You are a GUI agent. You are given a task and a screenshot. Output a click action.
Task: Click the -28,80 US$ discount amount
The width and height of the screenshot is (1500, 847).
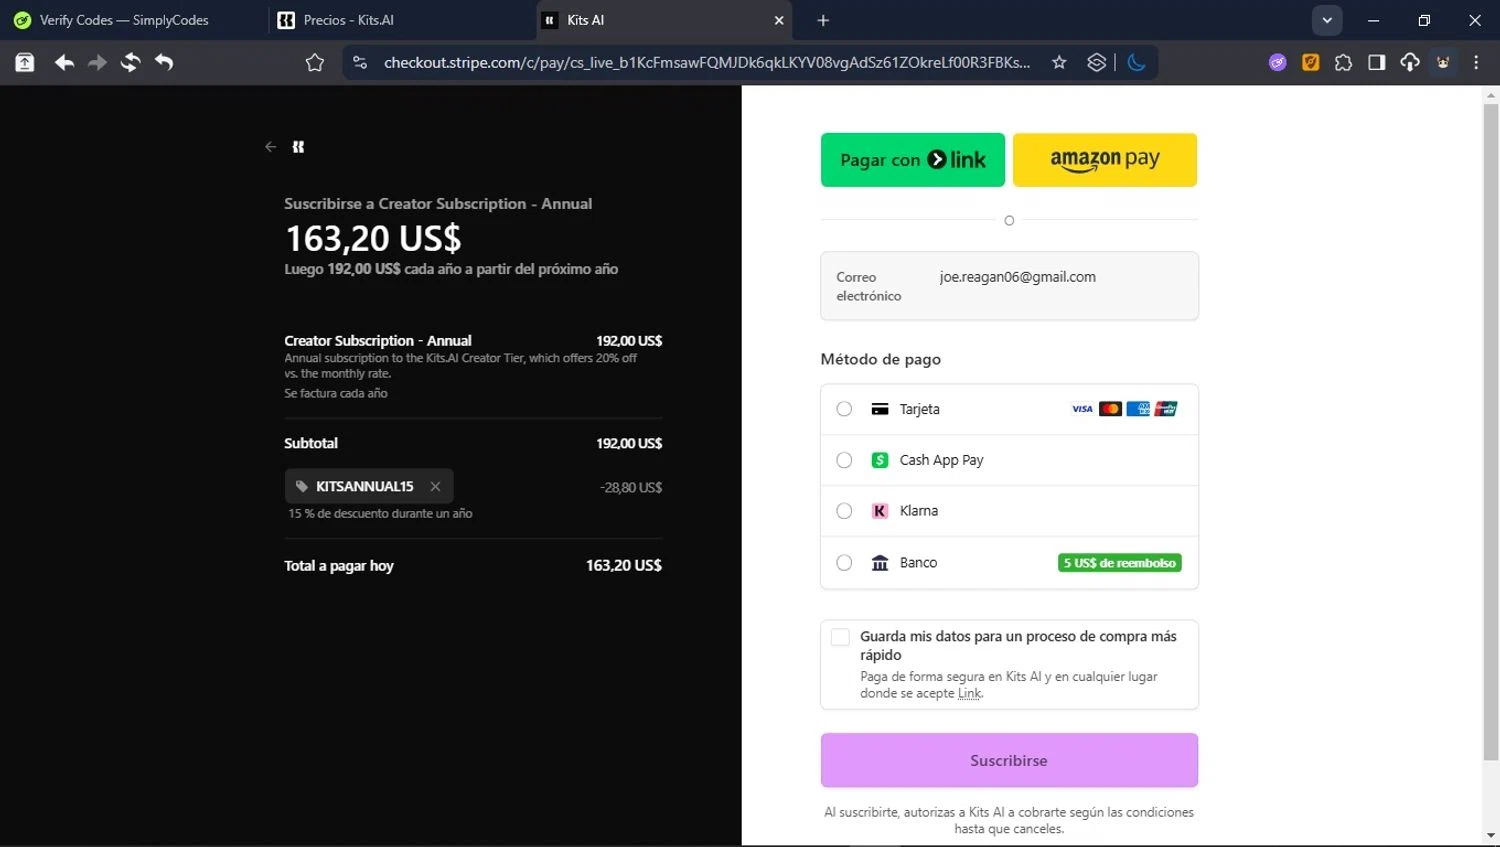(x=631, y=488)
